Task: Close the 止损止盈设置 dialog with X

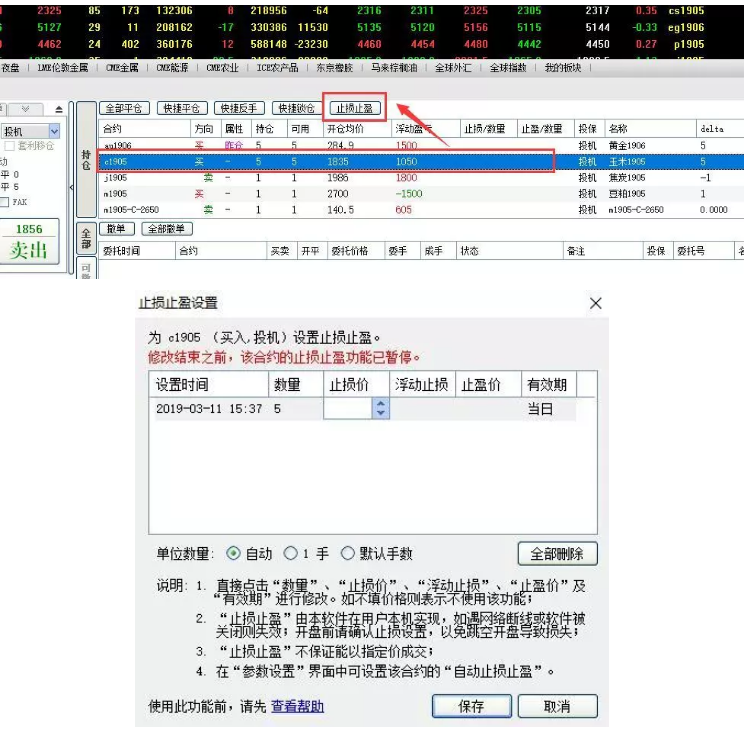Action: [595, 303]
